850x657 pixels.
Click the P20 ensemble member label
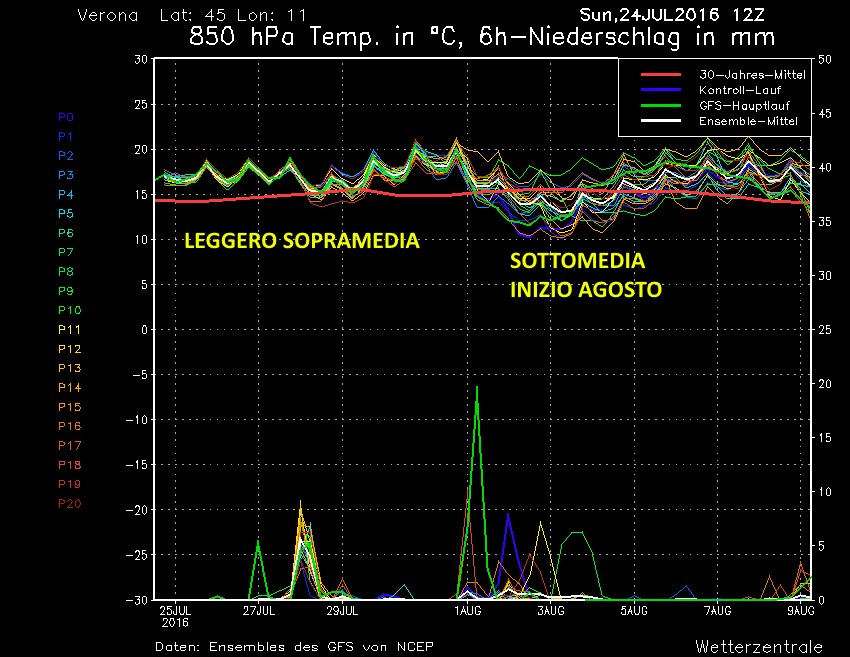[x=69, y=504]
